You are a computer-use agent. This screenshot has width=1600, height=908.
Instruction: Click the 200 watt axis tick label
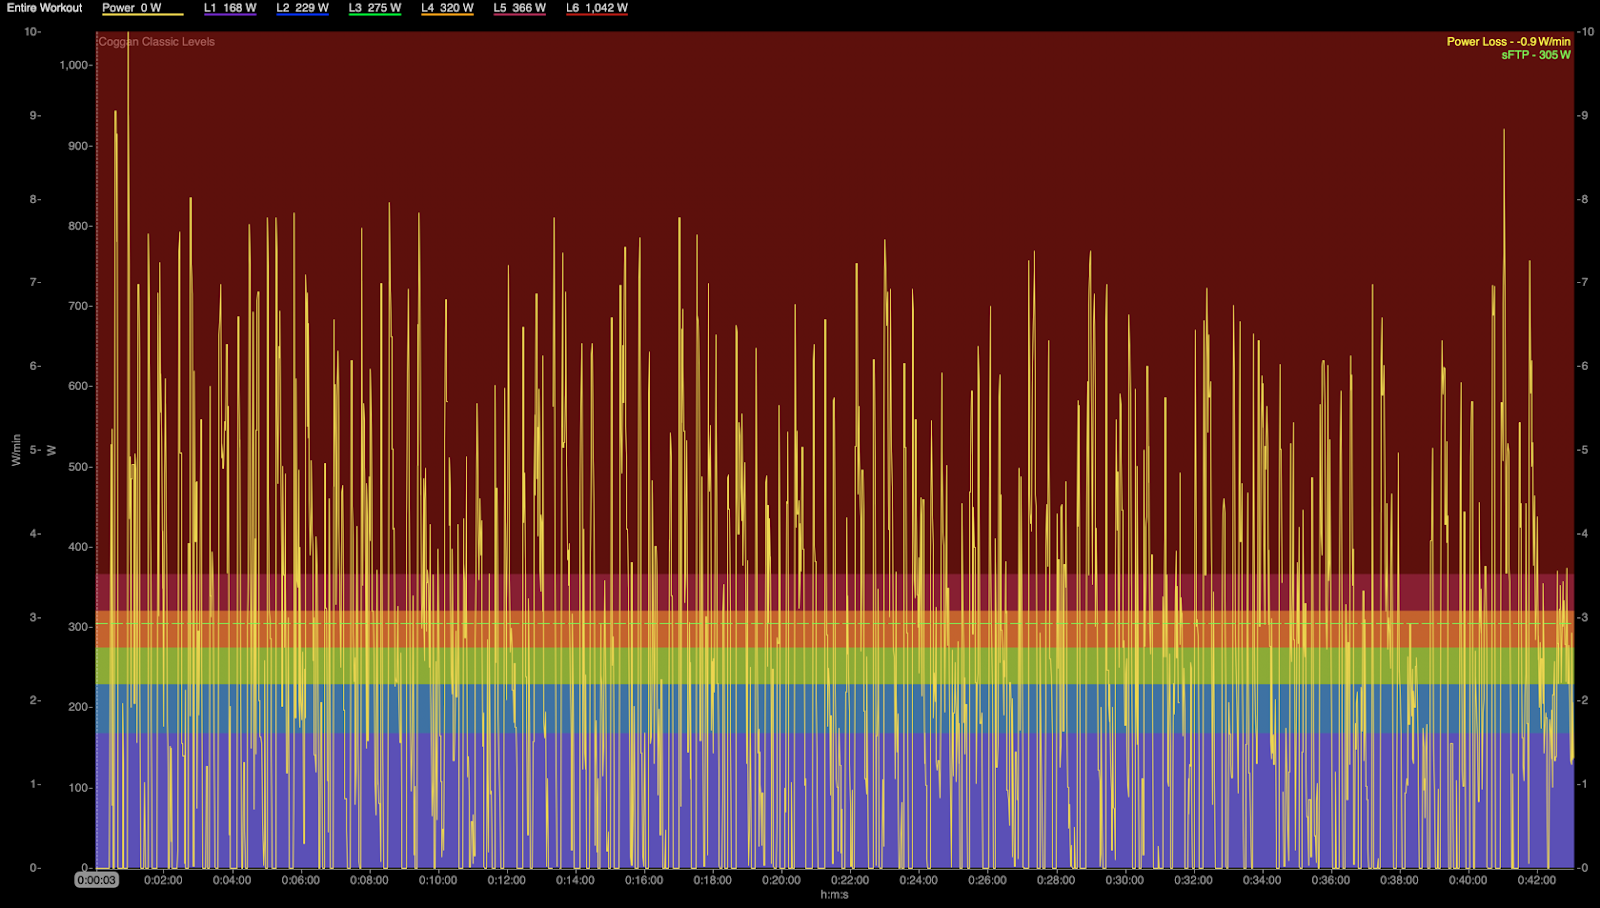click(79, 707)
